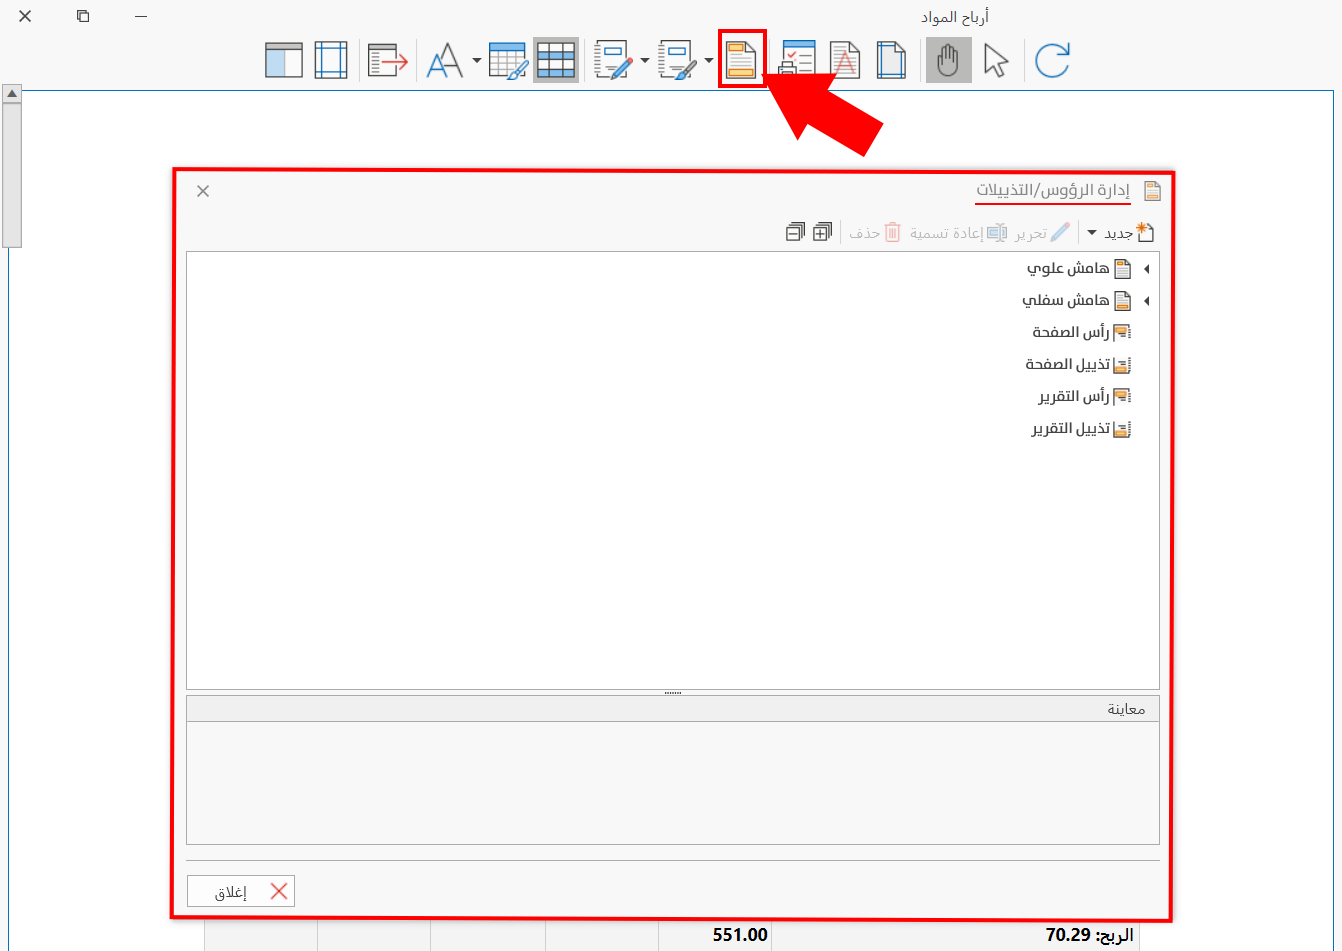Screen dimensions: 1342x951
Task: Close the إدارة الرؤوس/التذييلات dialog with X
Action: 203,191
